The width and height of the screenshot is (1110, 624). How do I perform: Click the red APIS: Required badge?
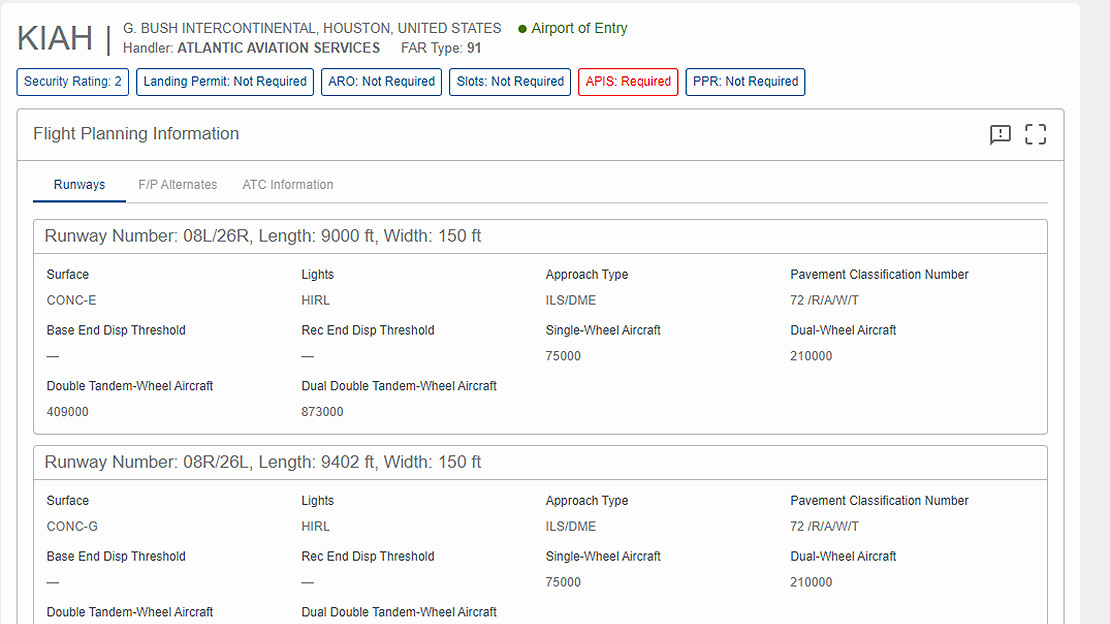coord(628,82)
